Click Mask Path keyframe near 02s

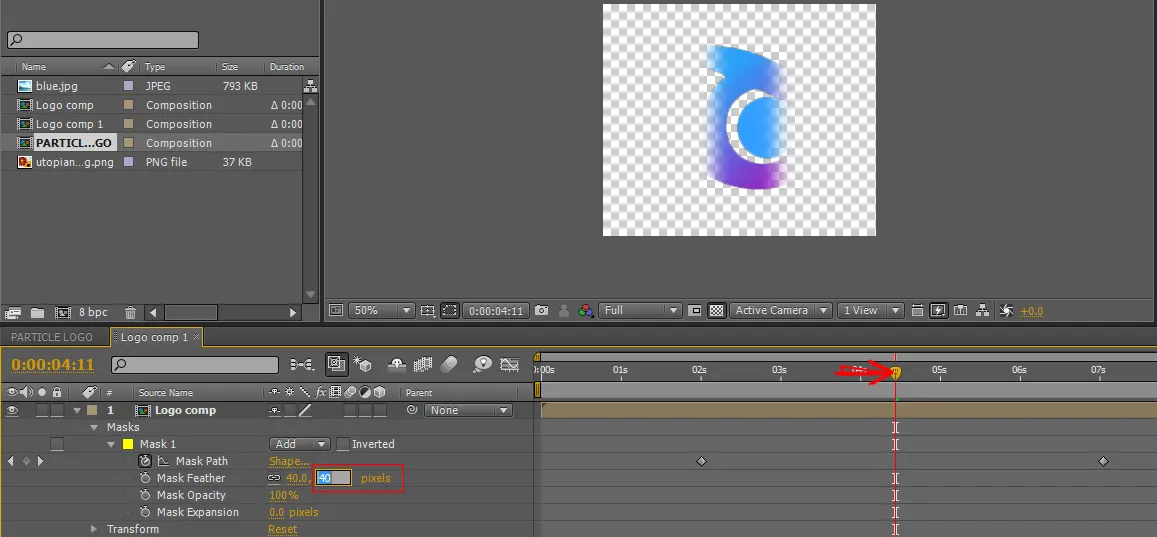pyautogui.click(x=701, y=461)
